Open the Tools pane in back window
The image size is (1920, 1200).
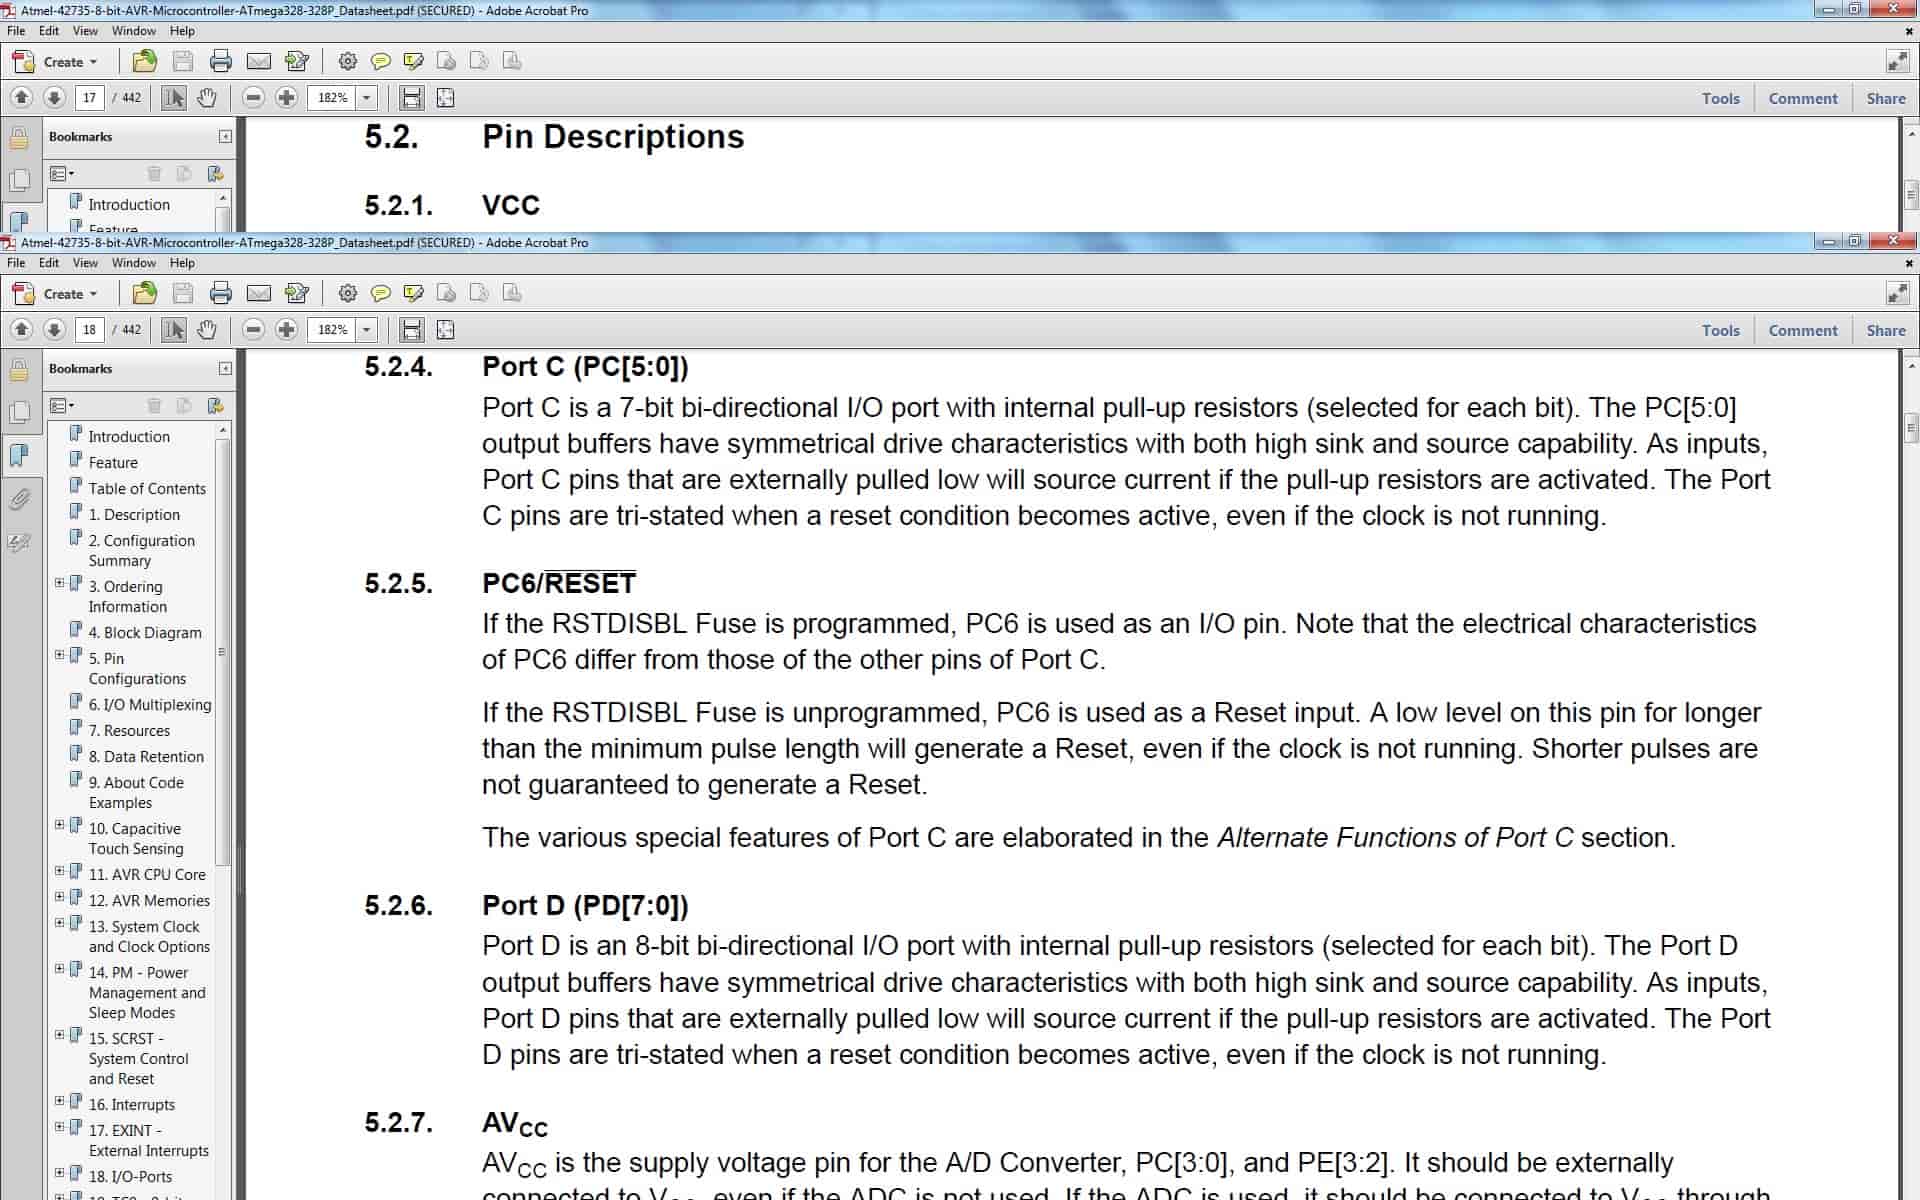[1721, 98]
